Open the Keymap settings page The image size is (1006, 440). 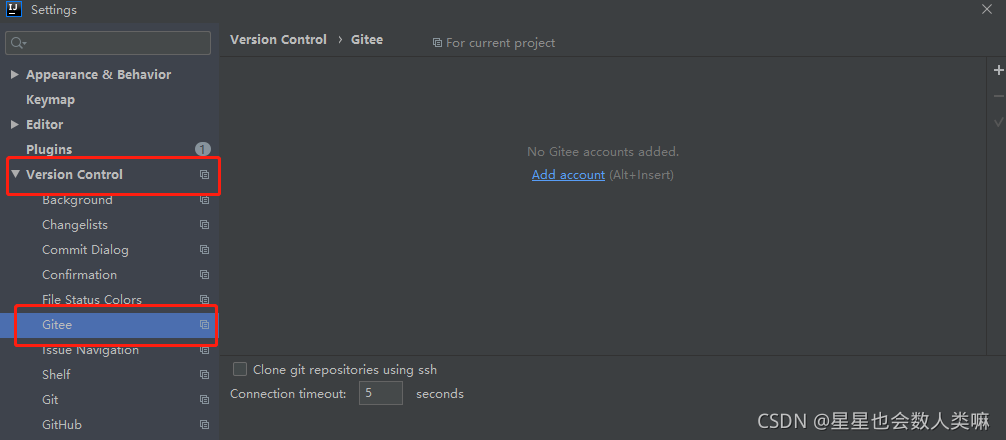click(50, 99)
